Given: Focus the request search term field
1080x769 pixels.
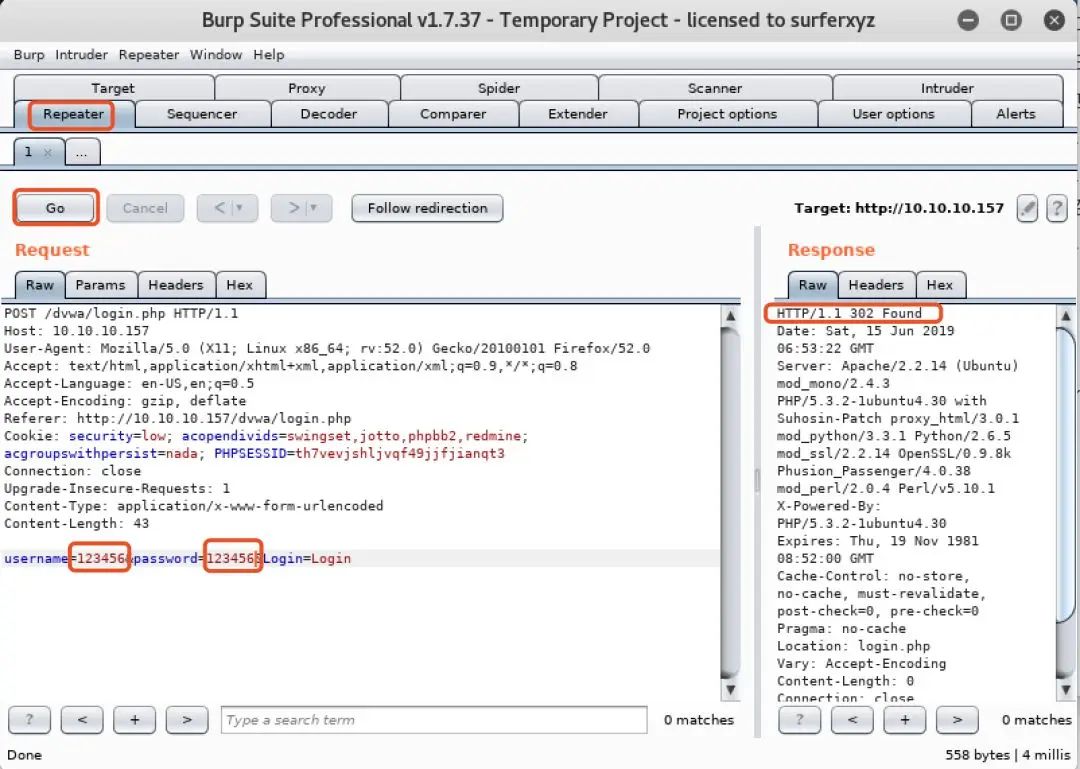Looking at the screenshot, I should coord(434,720).
